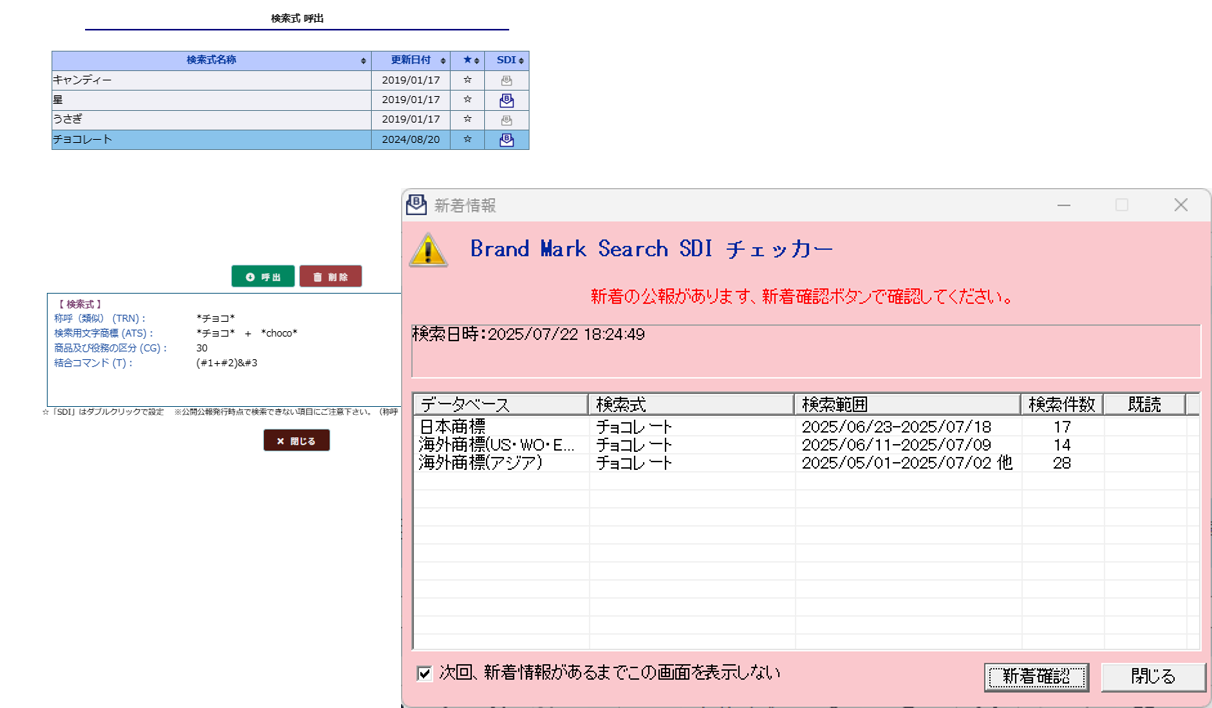The width and height of the screenshot is (1212, 708).
Task: Click the hit count 28
Action: pyautogui.click(x=1061, y=463)
